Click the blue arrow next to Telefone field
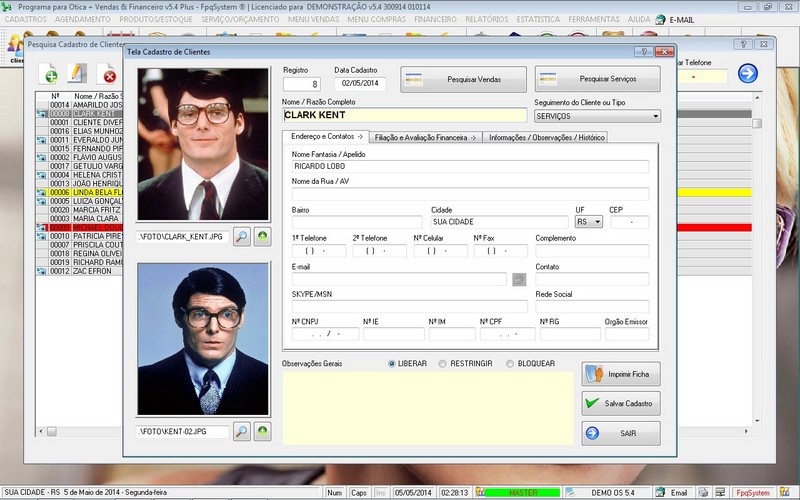Viewport: 800px width, 500px height. (747, 73)
